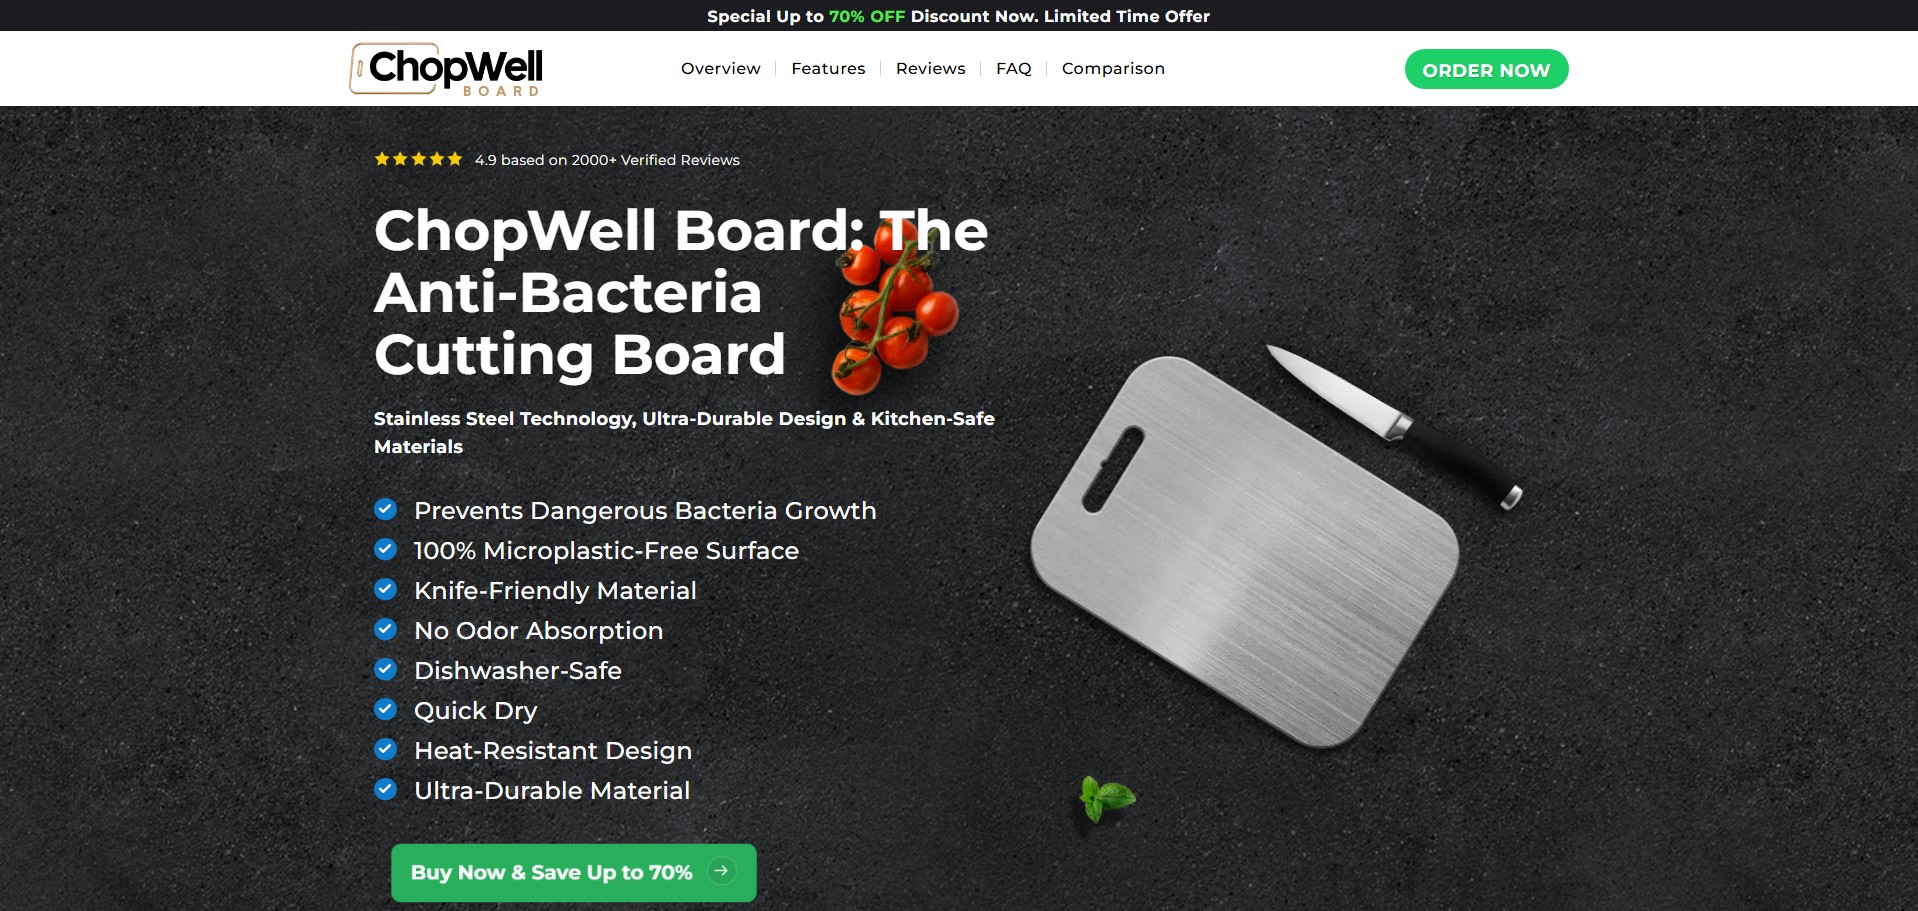The width and height of the screenshot is (1918, 911).
Task: Click checkmark beside Dishwasher-Safe
Action: pos(385,670)
